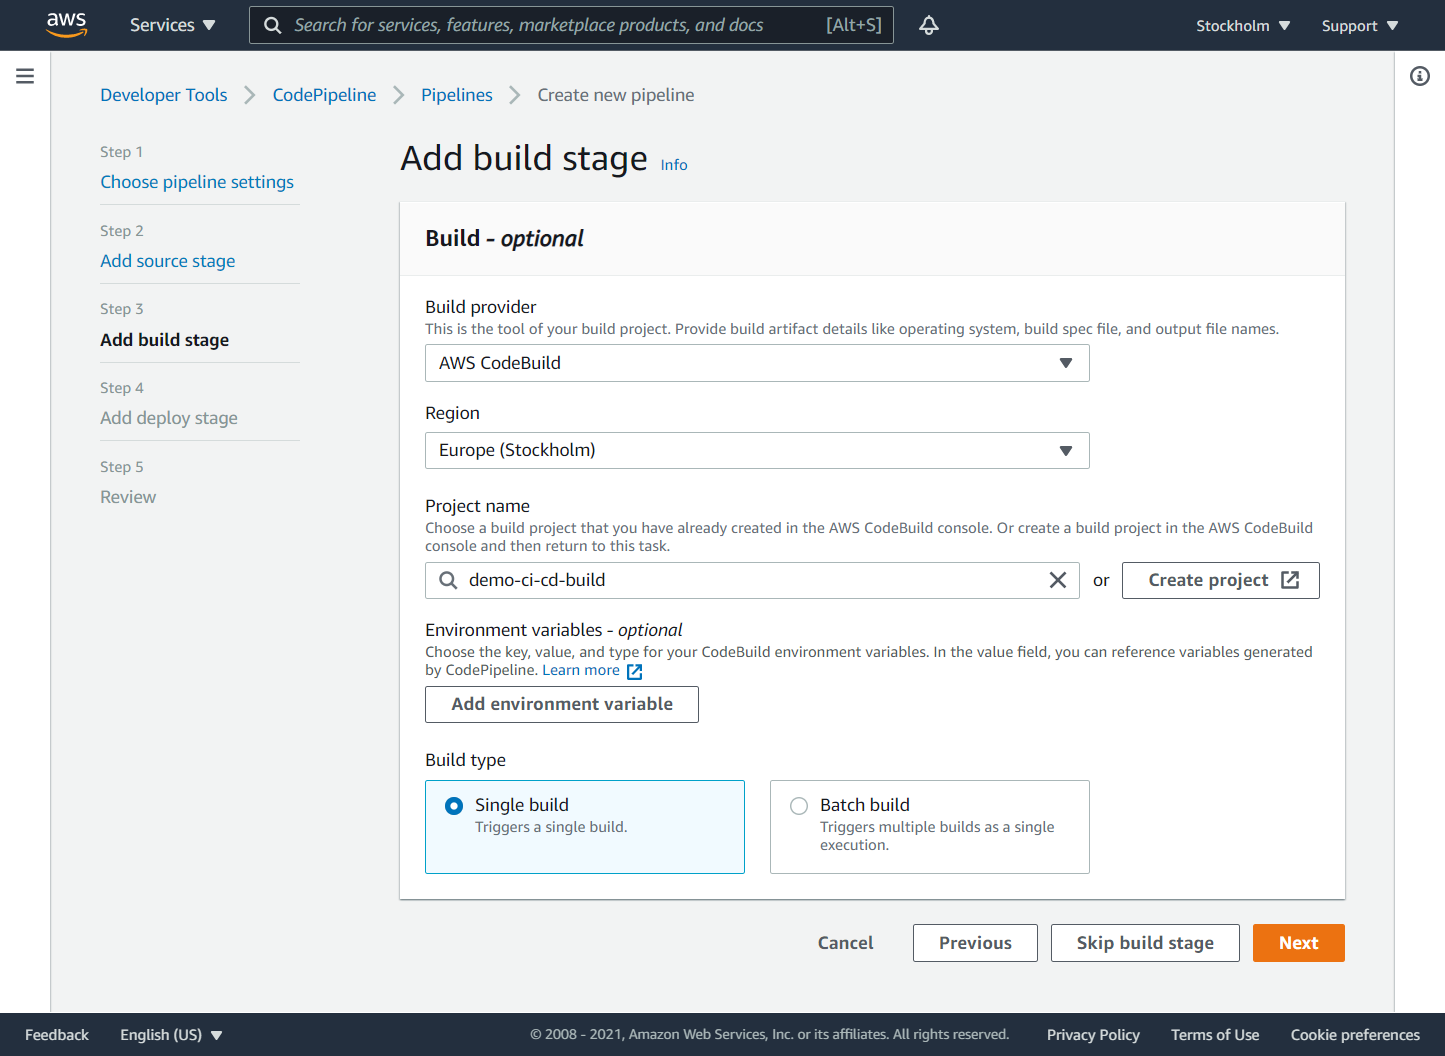The width and height of the screenshot is (1445, 1056).
Task: Open the AWS home logo
Action: pyautogui.click(x=67, y=25)
